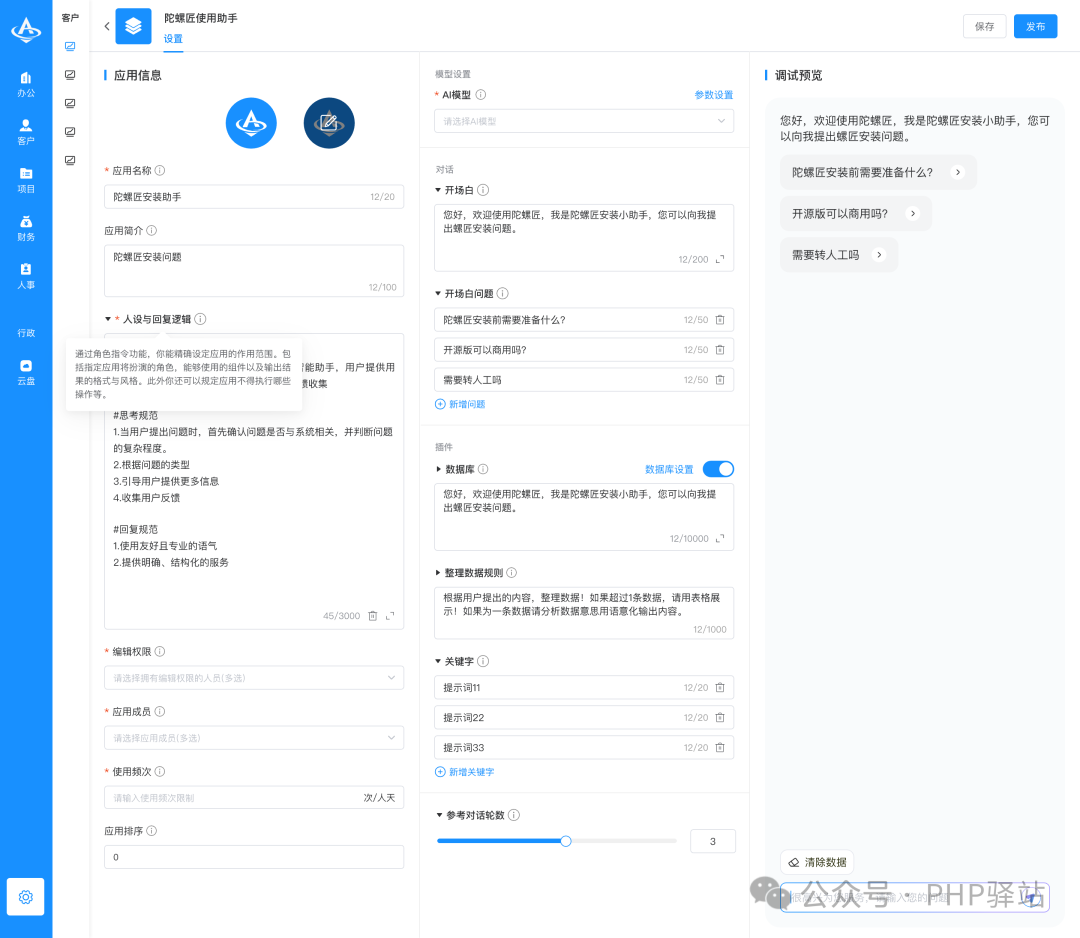Open settings gear at sidebar bottom
The image size is (1080, 938).
click(x=25, y=897)
